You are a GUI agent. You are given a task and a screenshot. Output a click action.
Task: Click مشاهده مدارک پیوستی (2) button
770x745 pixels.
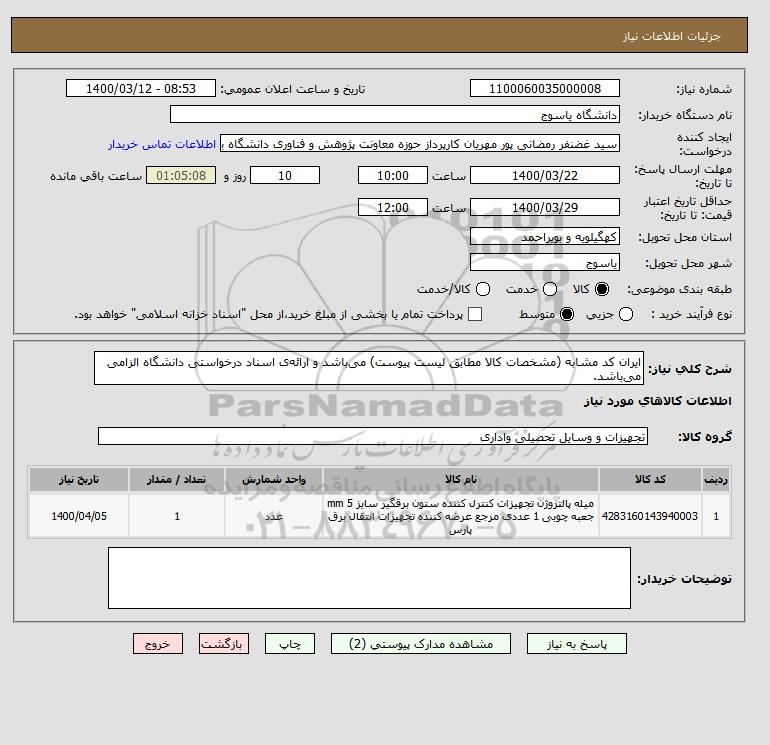(x=421, y=644)
